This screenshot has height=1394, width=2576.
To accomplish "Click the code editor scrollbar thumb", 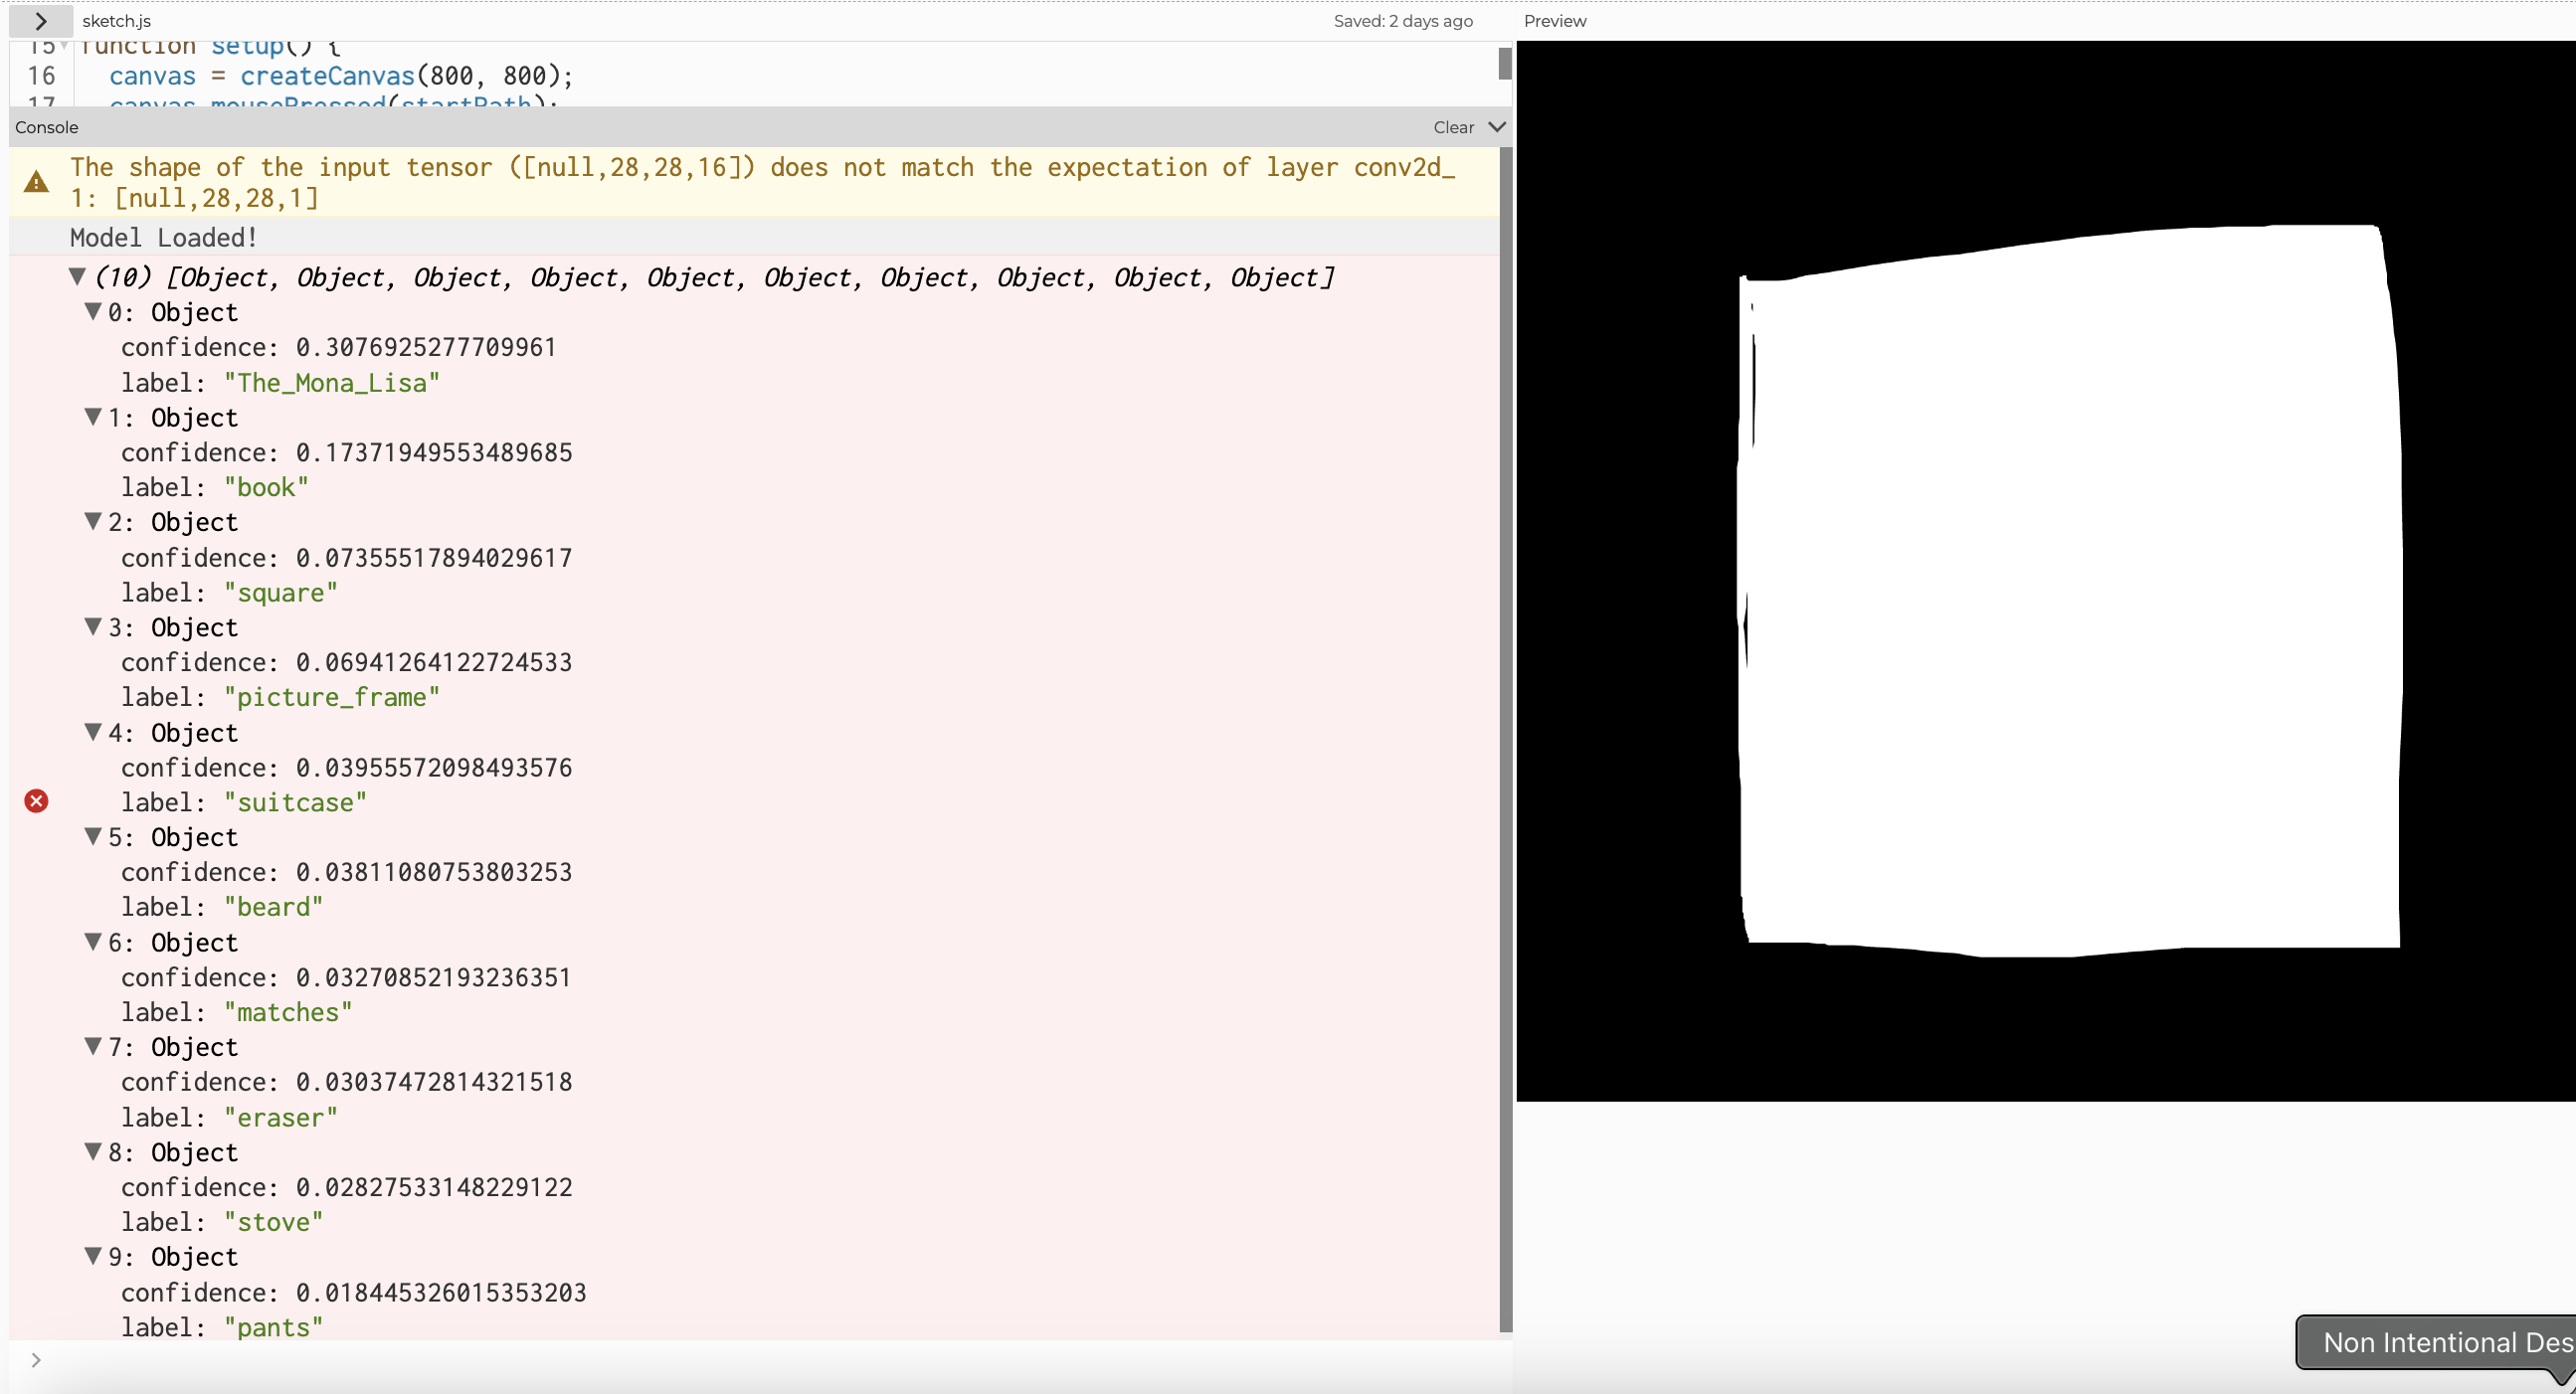I will tap(1504, 64).
